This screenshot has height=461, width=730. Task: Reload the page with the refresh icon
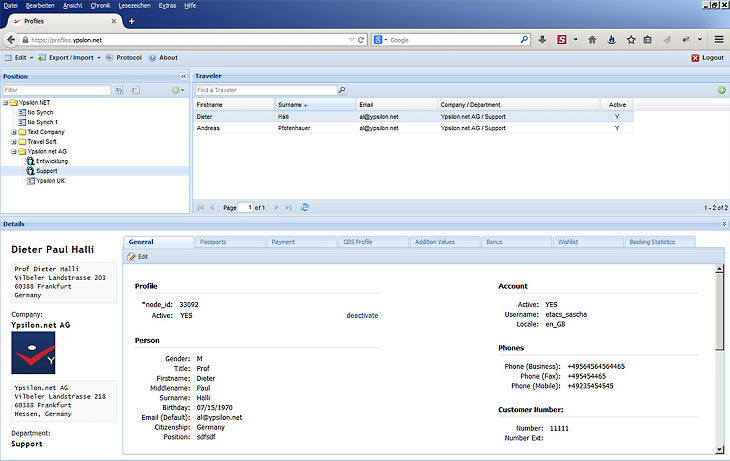[361, 40]
